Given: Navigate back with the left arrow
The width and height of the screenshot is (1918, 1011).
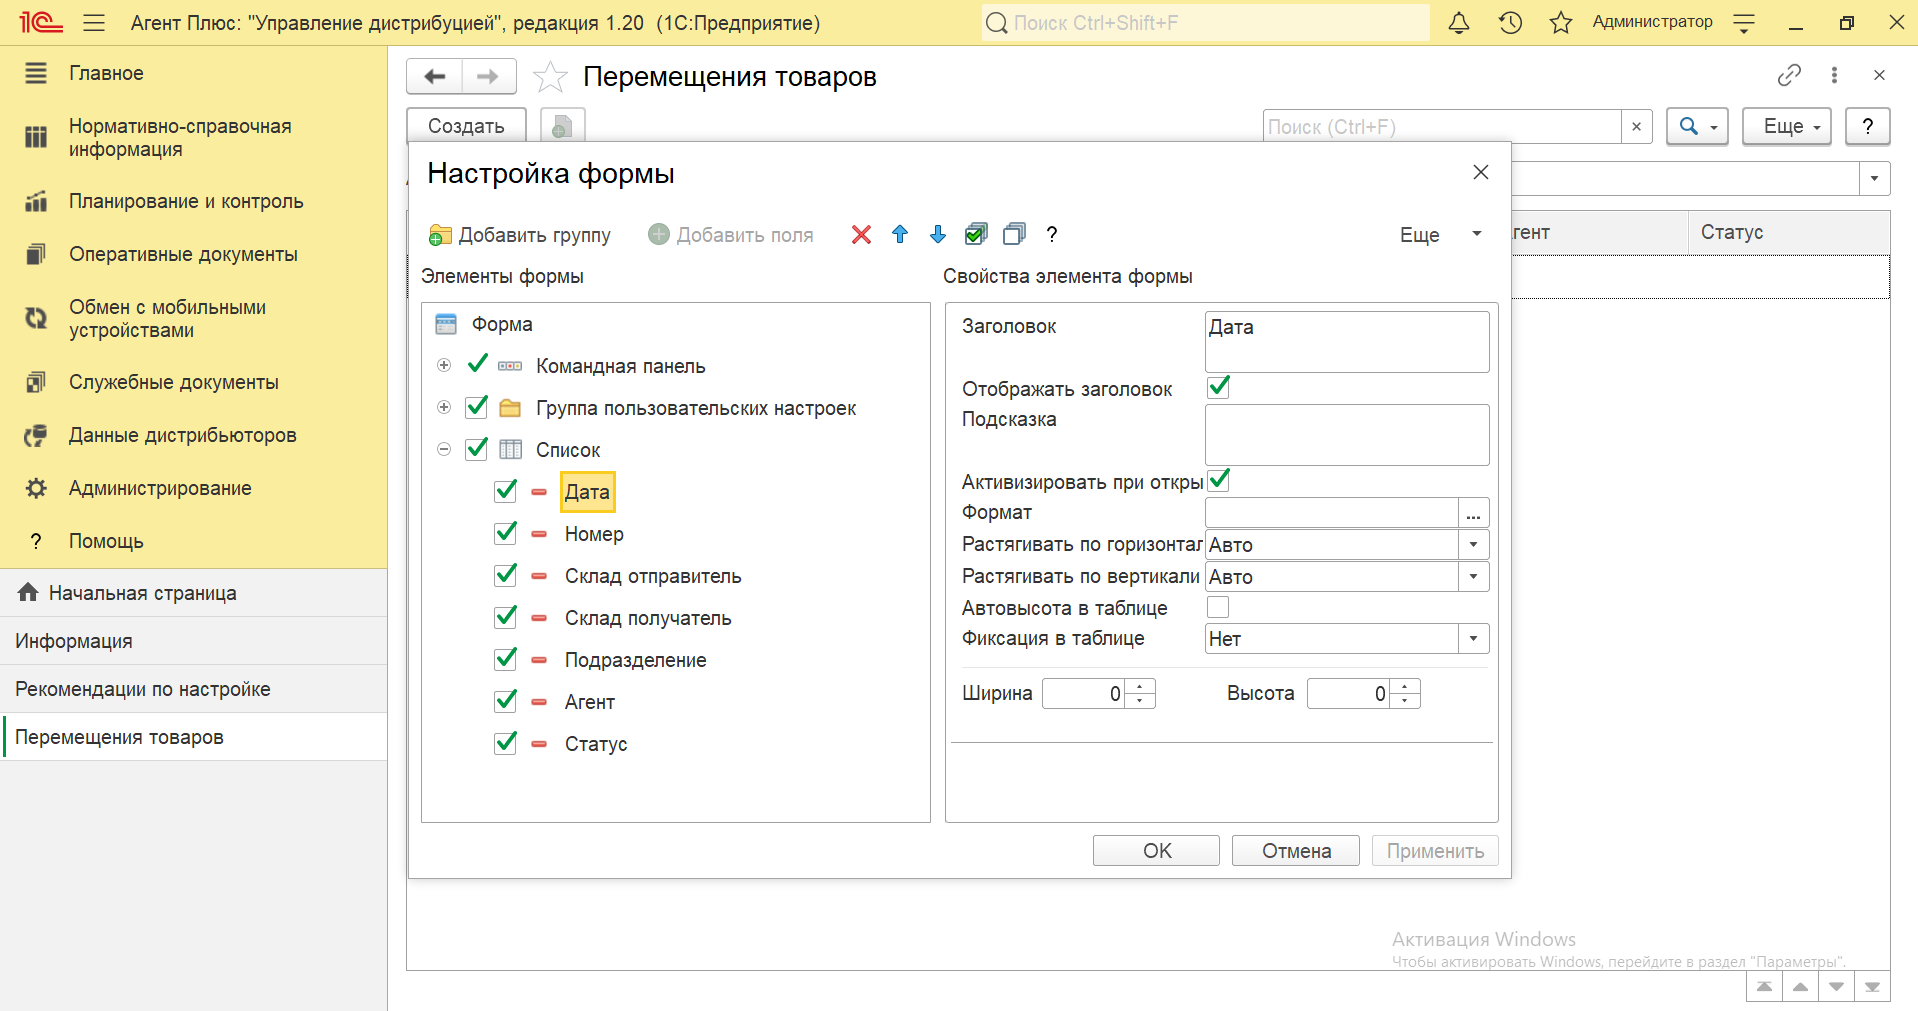Looking at the screenshot, I should [435, 76].
